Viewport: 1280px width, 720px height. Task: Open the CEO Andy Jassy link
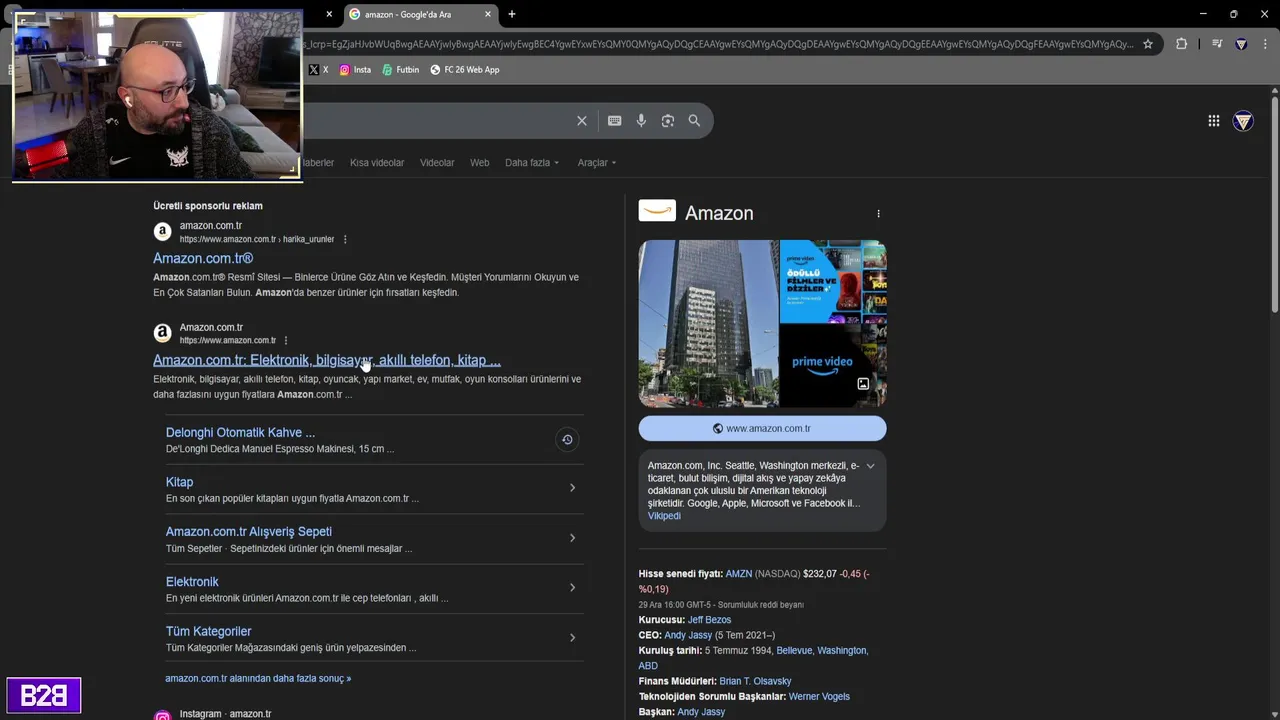click(688, 635)
